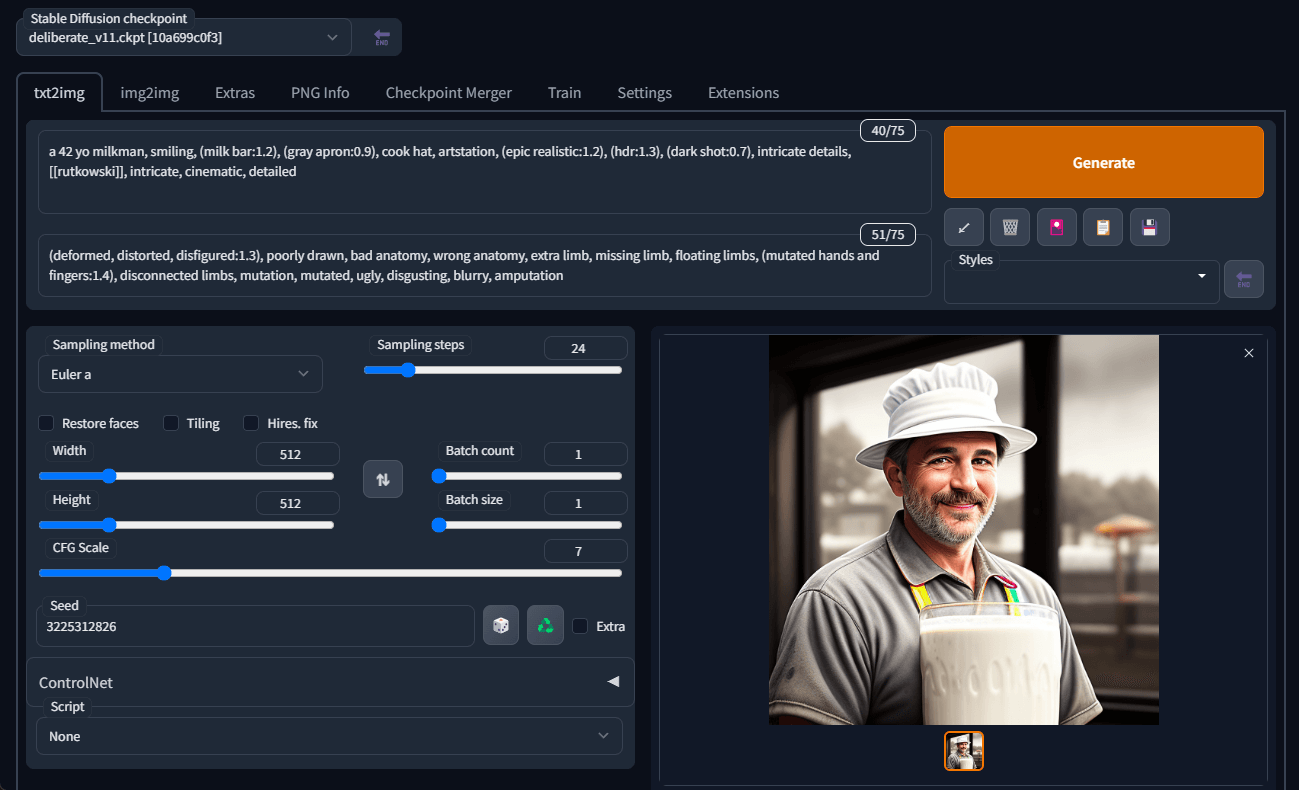
Task: Go to the Checkpoint Merger tab
Action: [x=449, y=93]
